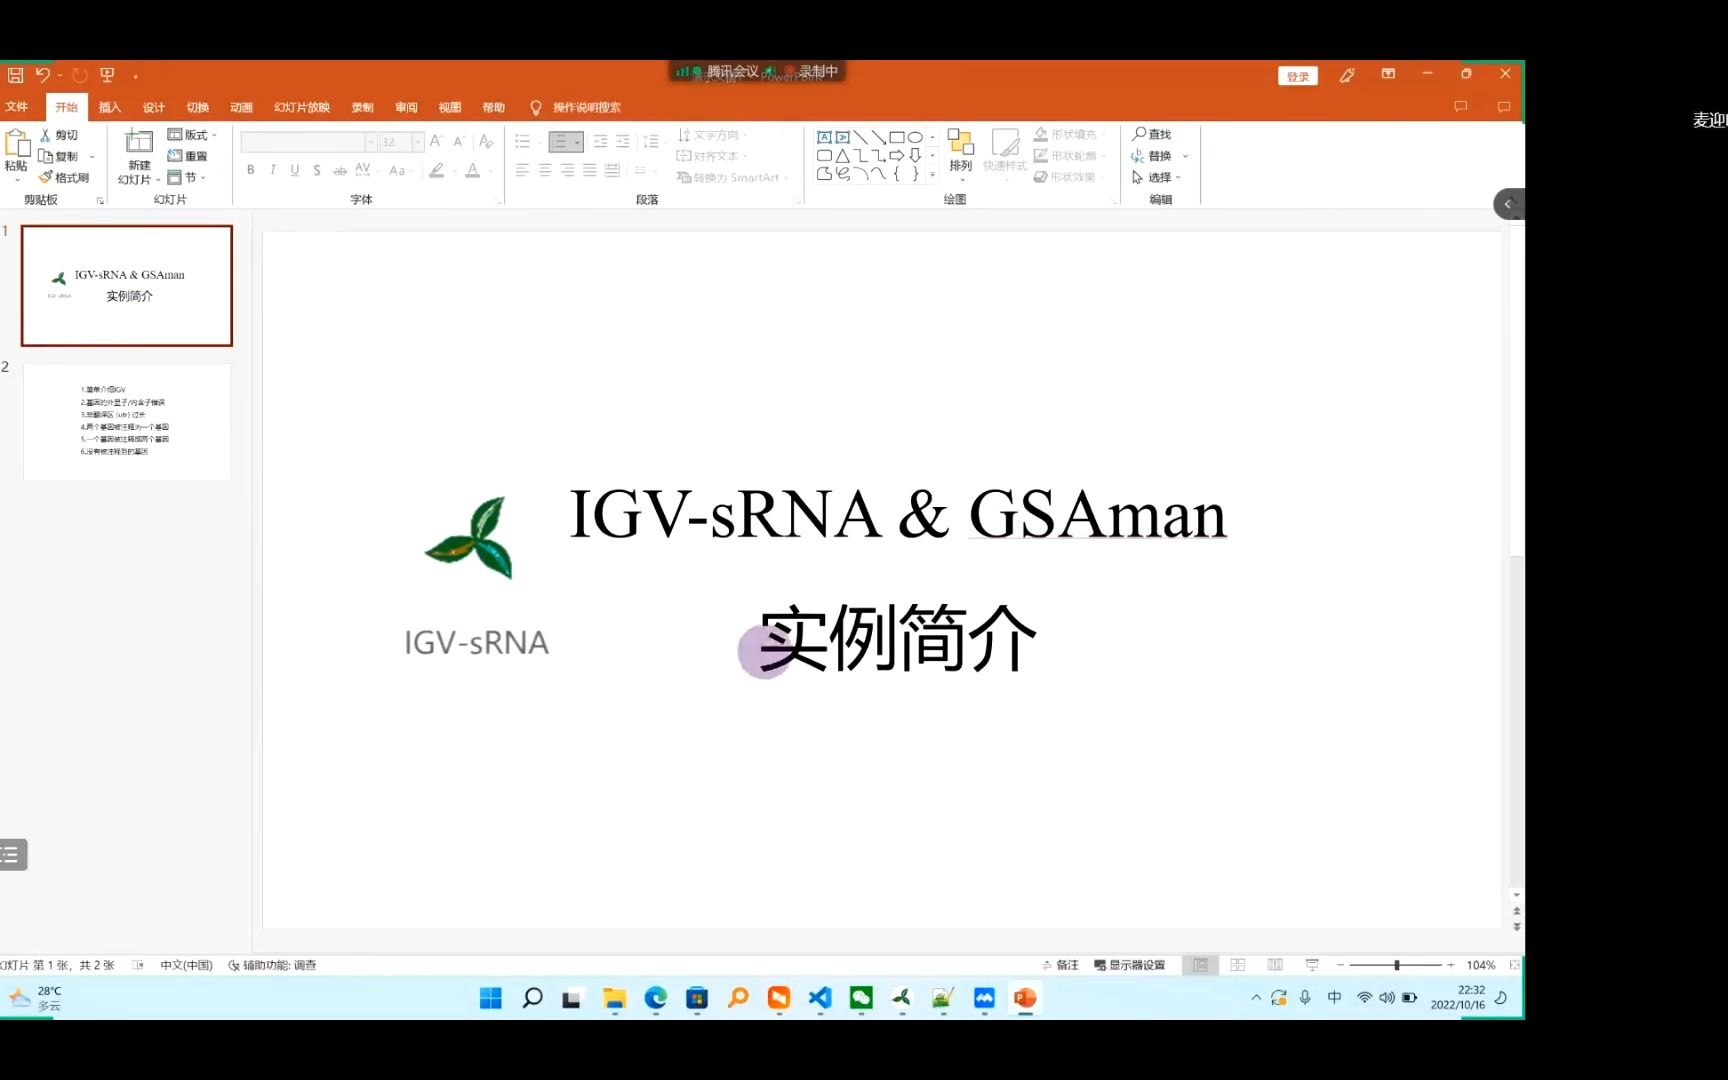Image resolution: width=1728 pixels, height=1080 pixels.
Task: Switch to Slide Sorter view
Action: point(1237,965)
